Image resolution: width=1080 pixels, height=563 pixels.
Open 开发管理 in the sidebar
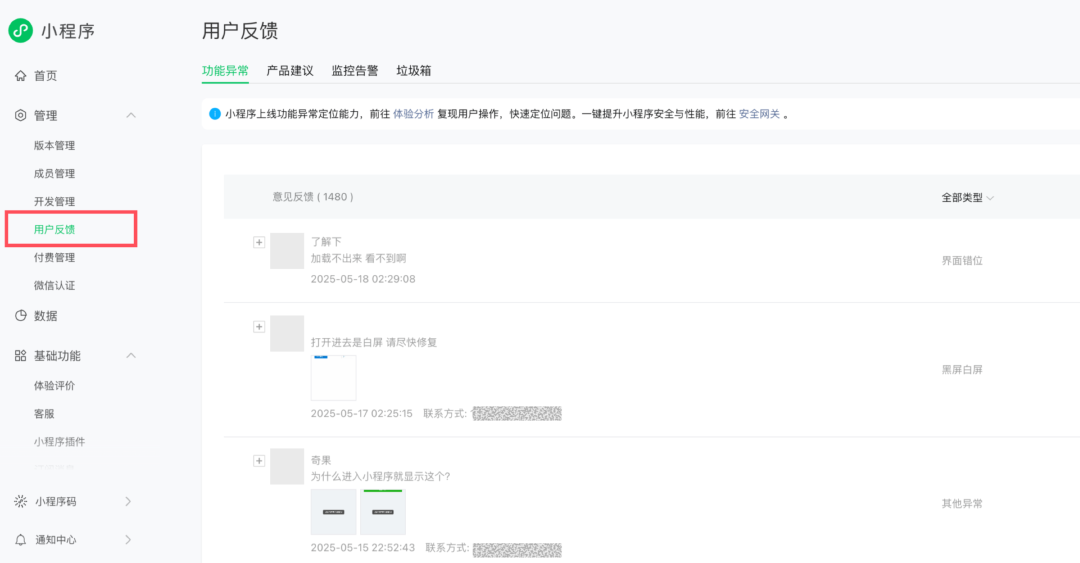pyautogui.click(x=54, y=201)
